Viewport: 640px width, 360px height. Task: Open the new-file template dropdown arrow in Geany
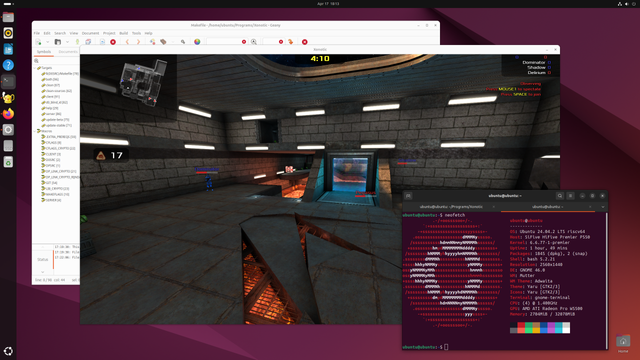point(47,42)
